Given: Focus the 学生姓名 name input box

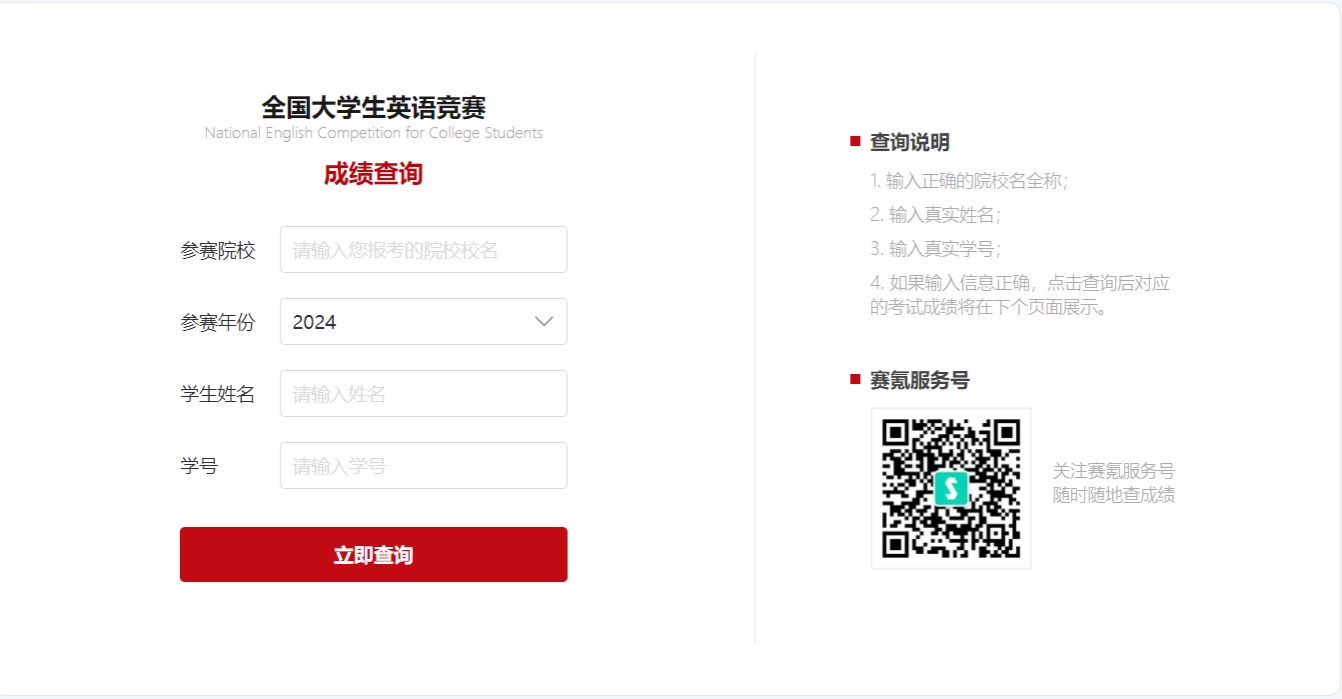Looking at the screenshot, I should pyautogui.click(x=423, y=394).
